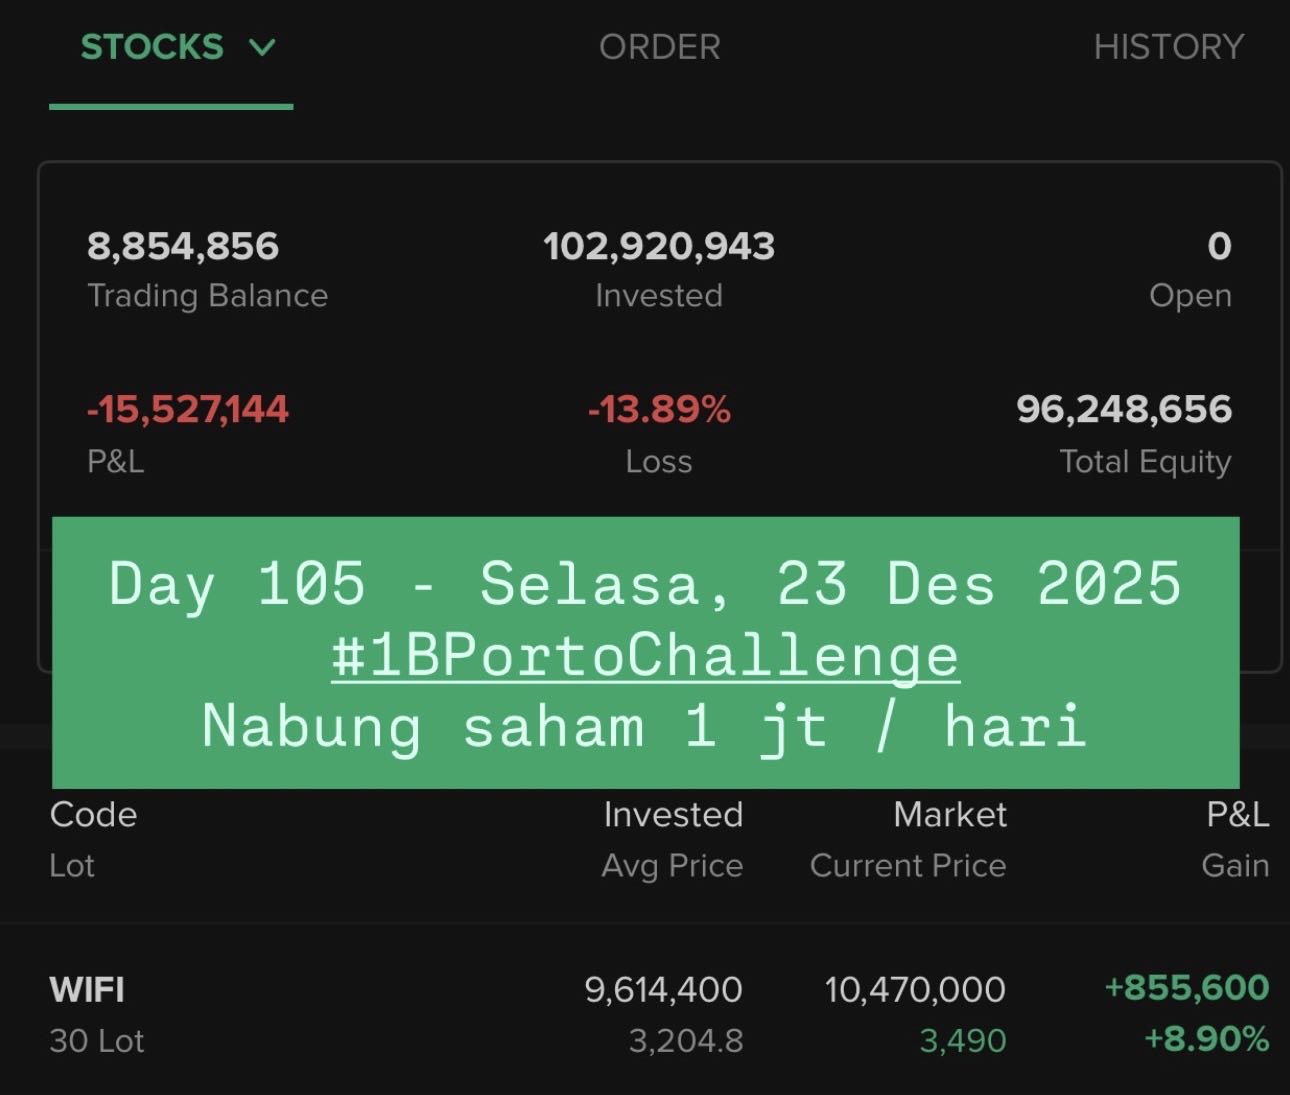Click the WIFI gain +8.90%
The image size is (1290, 1095).
click(1206, 1039)
